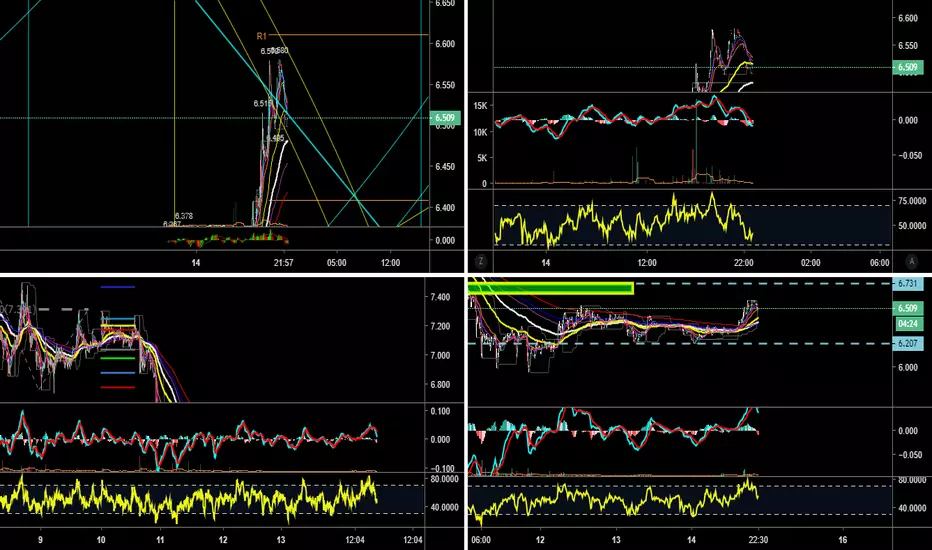Click the 6.450 price scale value on the top-left chart
This screenshot has width=932, height=550.
coord(445,167)
